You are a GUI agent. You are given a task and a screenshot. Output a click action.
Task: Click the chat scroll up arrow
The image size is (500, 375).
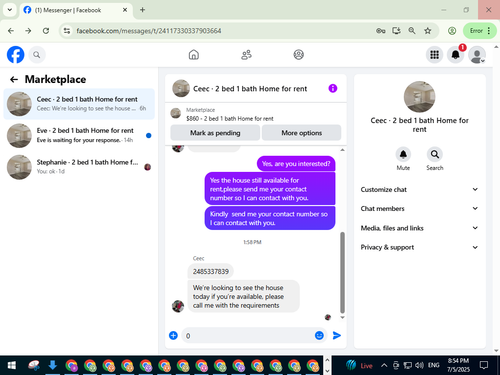[x=342, y=150]
